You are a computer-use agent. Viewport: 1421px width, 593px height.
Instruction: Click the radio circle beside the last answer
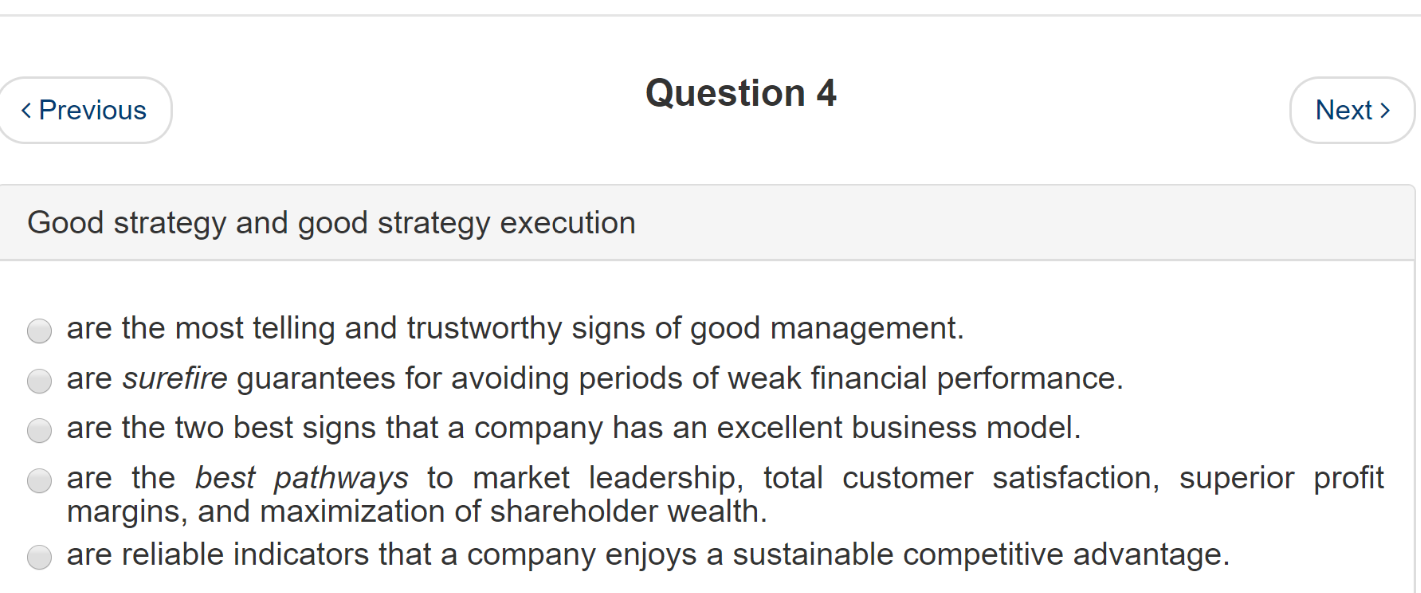39,557
